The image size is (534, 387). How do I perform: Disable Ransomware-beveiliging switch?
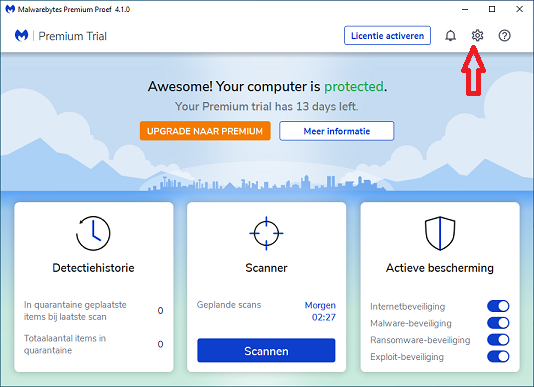pyautogui.click(x=498, y=340)
